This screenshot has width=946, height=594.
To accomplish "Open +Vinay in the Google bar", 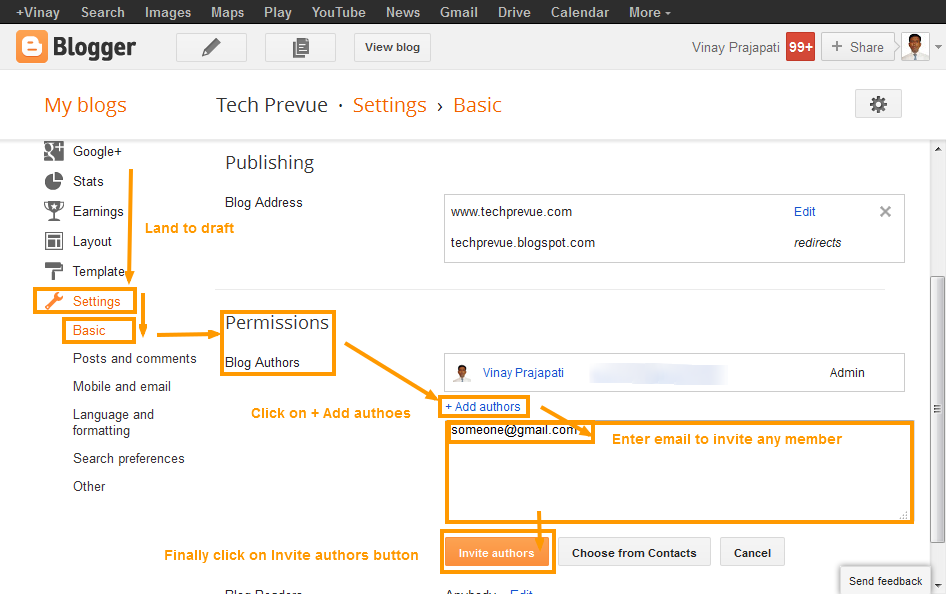I will [37, 12].
